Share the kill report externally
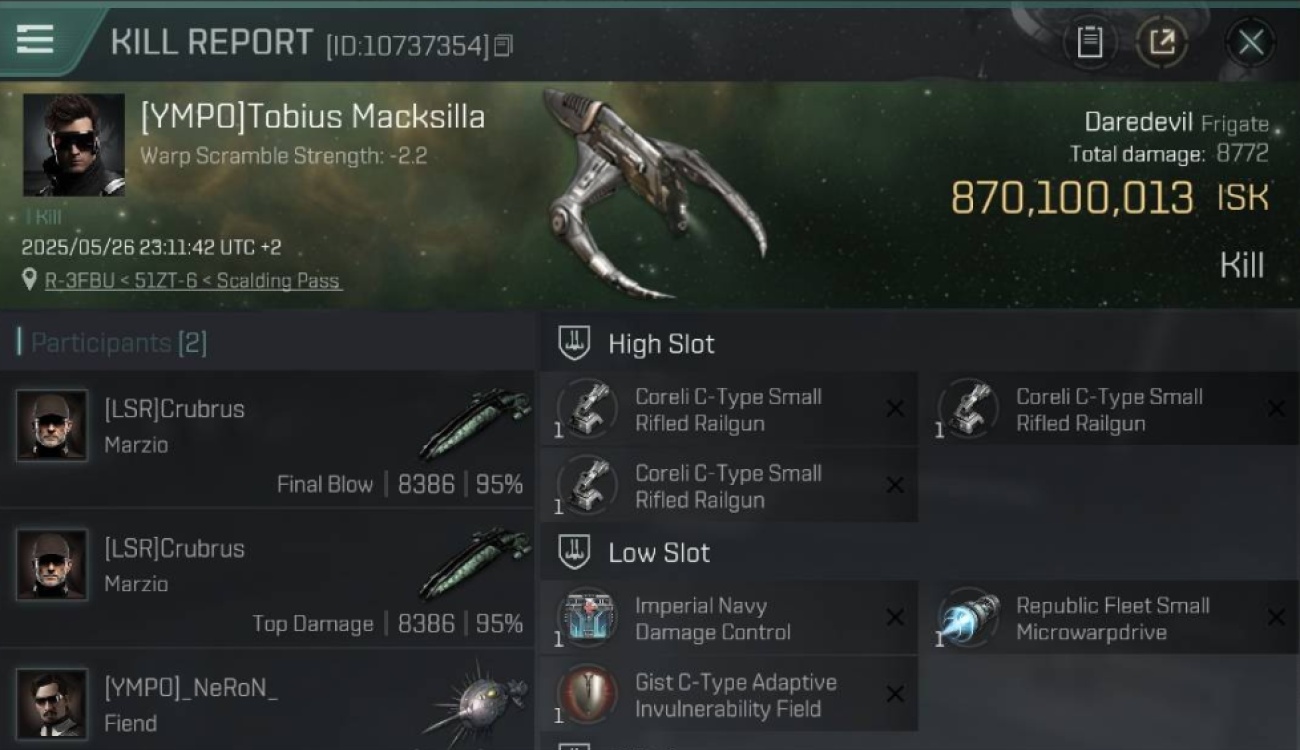 tap(1162, 42)
